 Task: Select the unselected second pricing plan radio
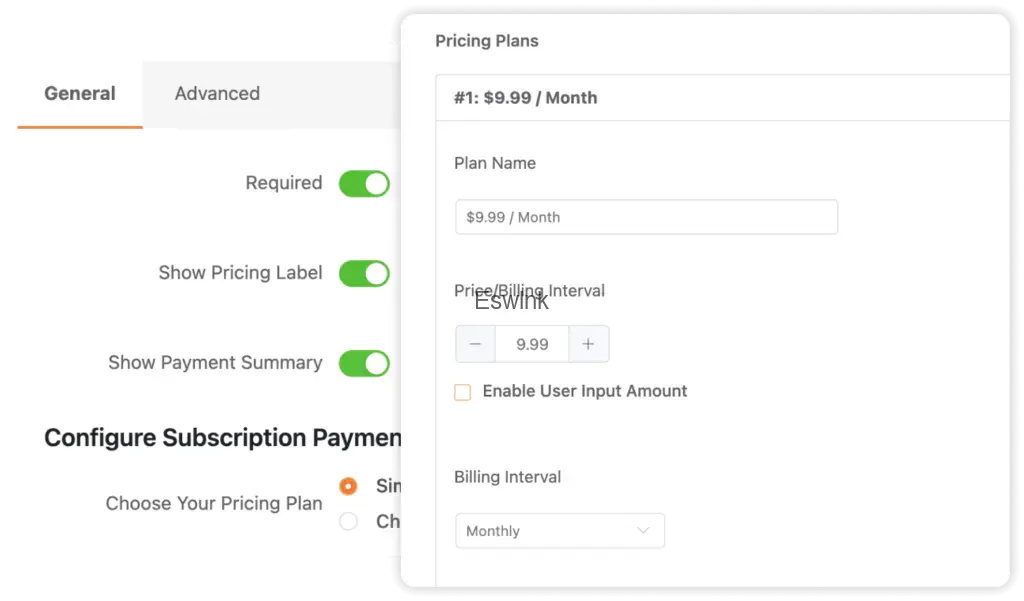(x=348, y=521)
